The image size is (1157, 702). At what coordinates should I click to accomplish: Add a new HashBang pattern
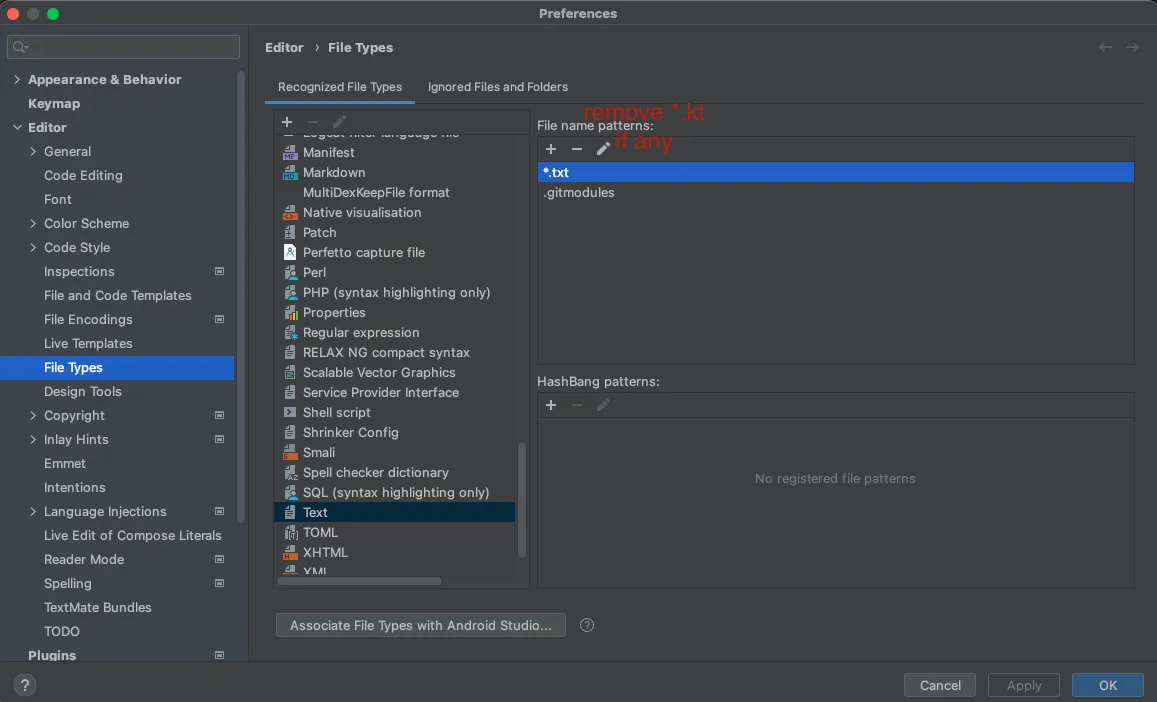tap(551, 405)
